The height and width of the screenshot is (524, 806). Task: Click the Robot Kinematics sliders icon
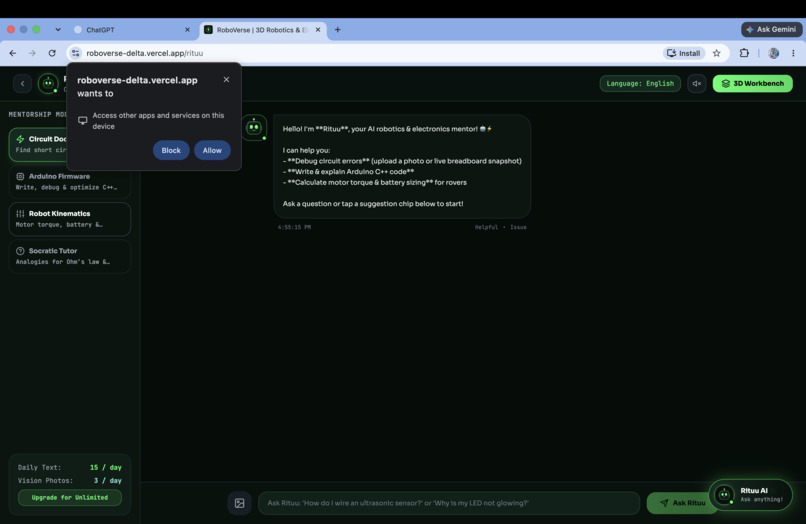(x=20, y=213)
